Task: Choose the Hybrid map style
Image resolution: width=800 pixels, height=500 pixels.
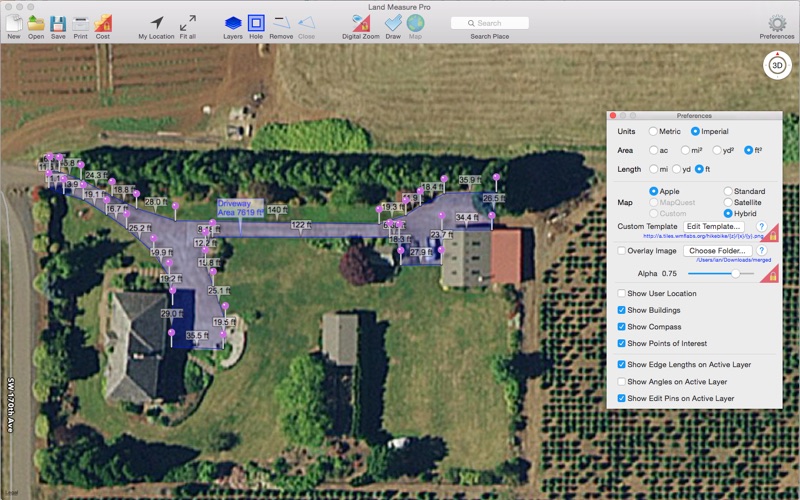Action: [x=728, y=213]
